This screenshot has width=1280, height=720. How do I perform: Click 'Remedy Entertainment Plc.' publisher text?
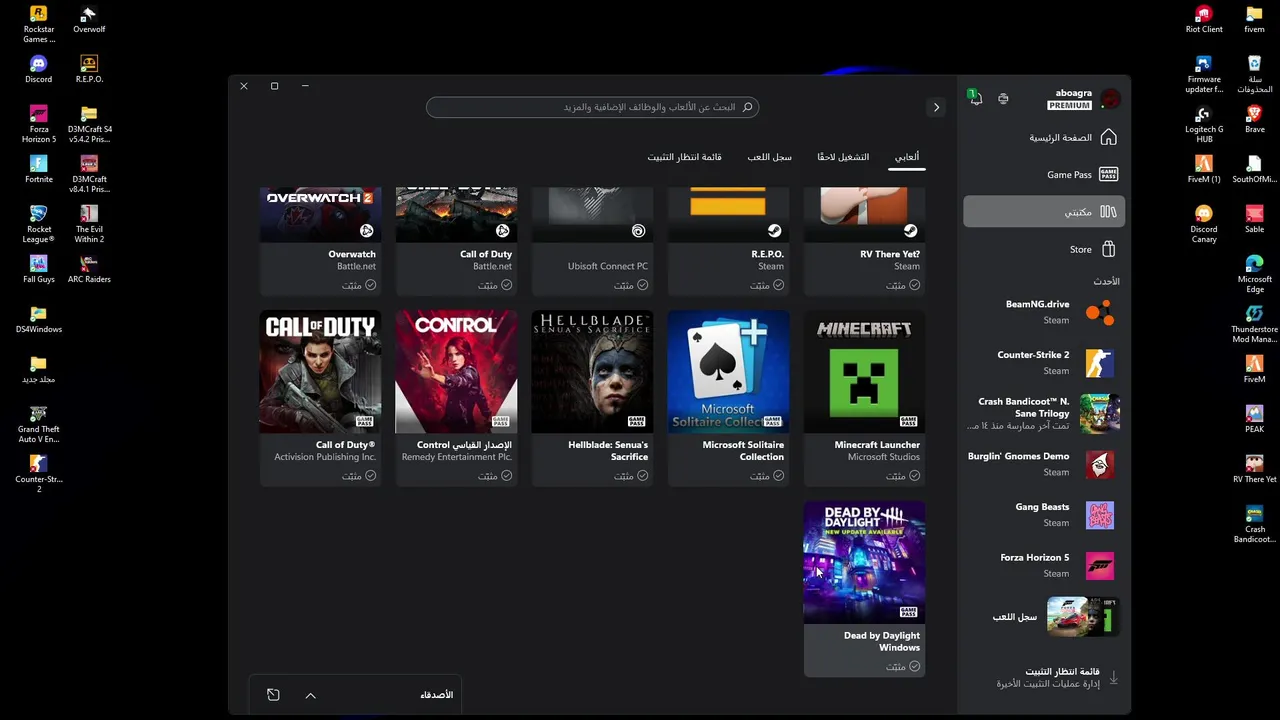[456, 457]
